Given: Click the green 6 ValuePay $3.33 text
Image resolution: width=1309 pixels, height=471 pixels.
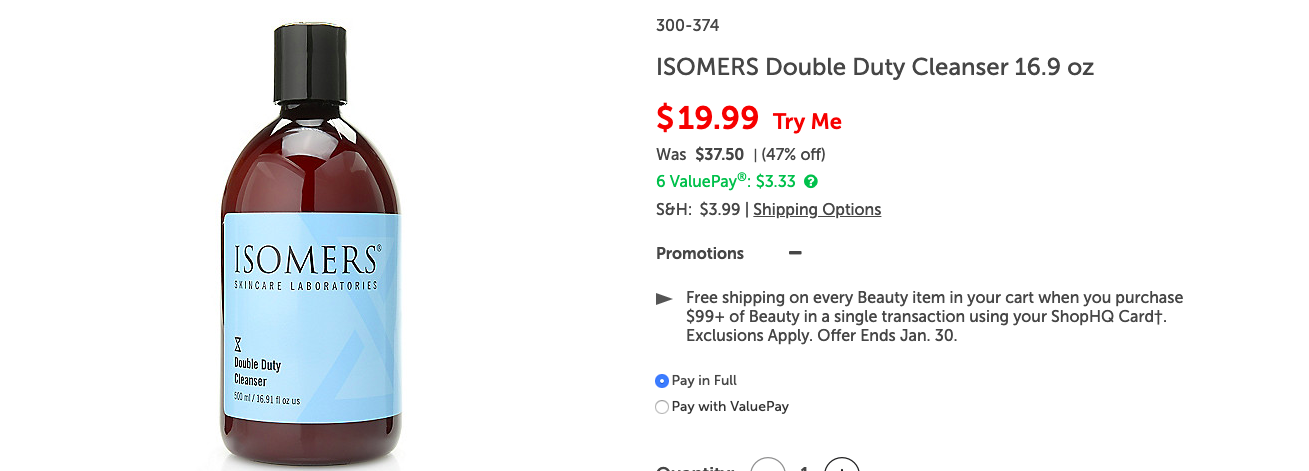Looking at the screenshot, I should (726, 182).
